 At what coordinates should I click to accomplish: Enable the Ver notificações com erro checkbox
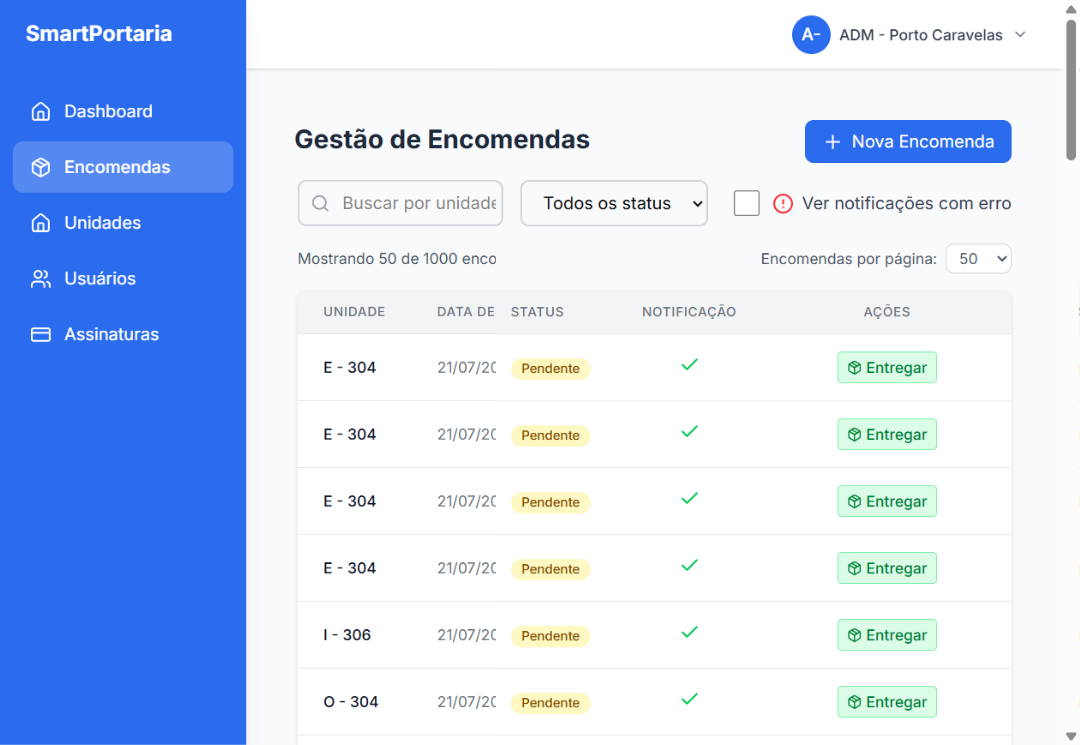pyautogui.click(x=746, y=202)
